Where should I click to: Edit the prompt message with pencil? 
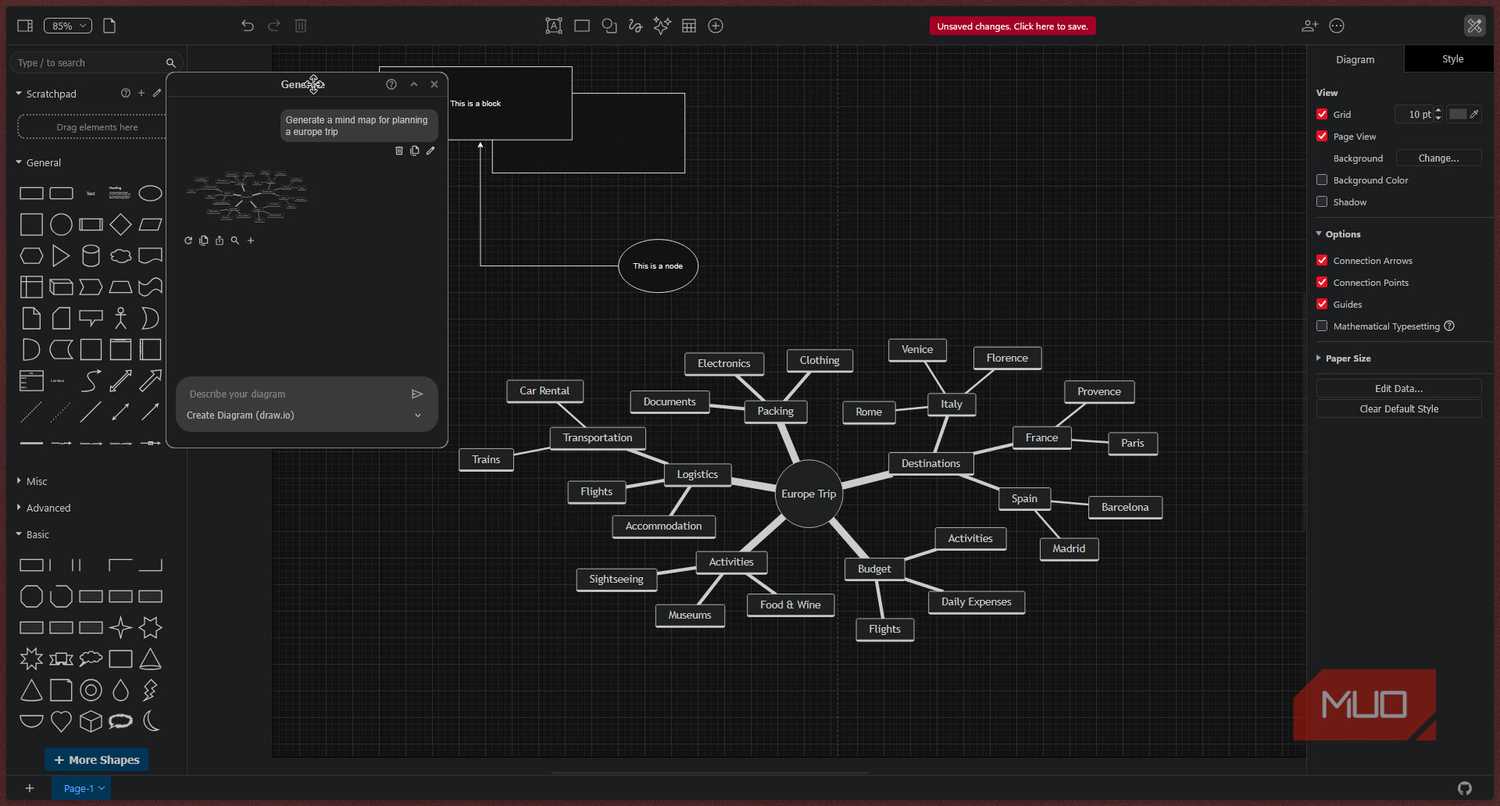tap(430, 151)
